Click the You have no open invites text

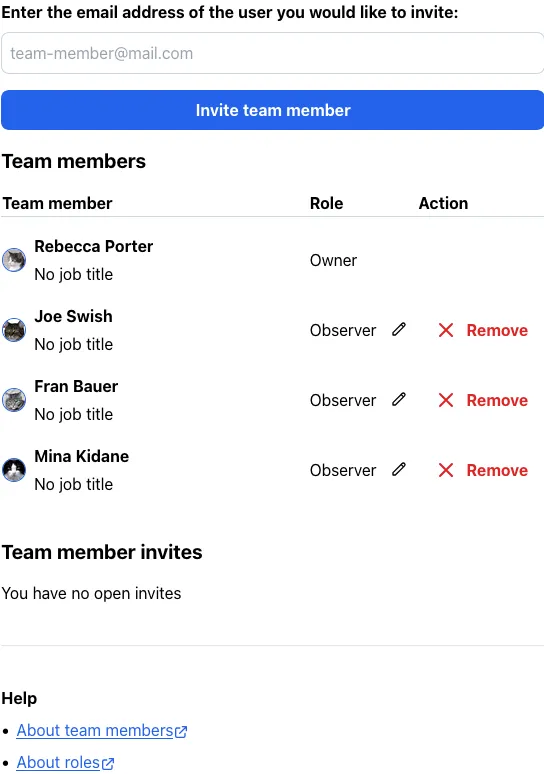[x=91, y=593]
